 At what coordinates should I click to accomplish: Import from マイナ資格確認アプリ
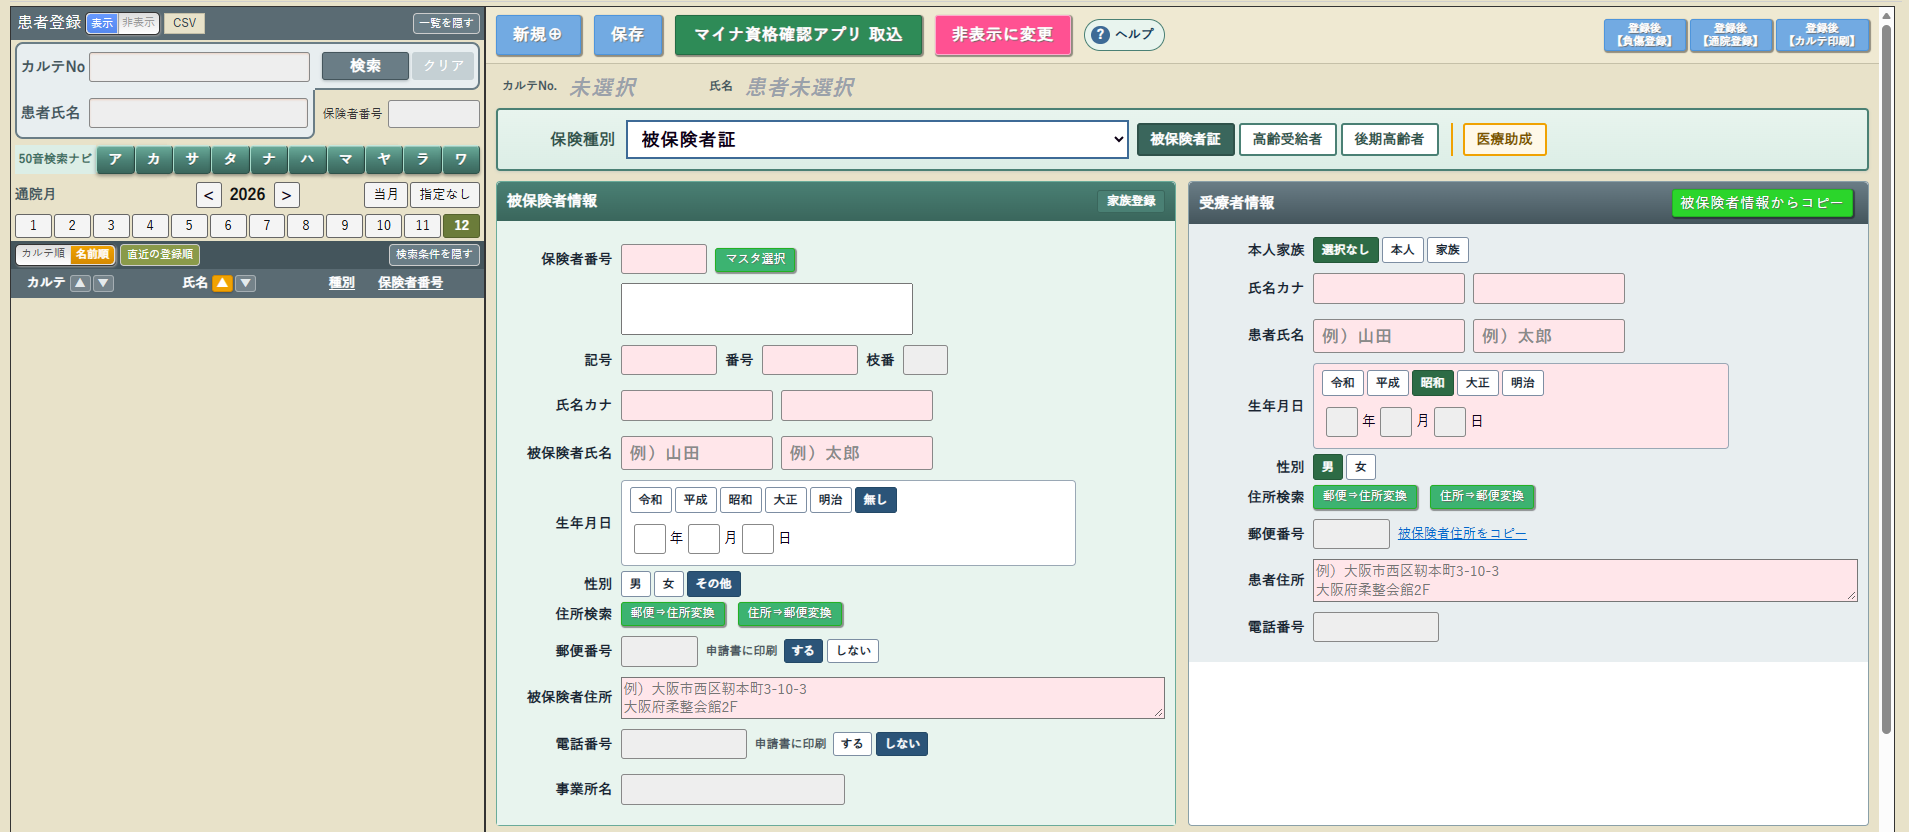tap(798, 35)
